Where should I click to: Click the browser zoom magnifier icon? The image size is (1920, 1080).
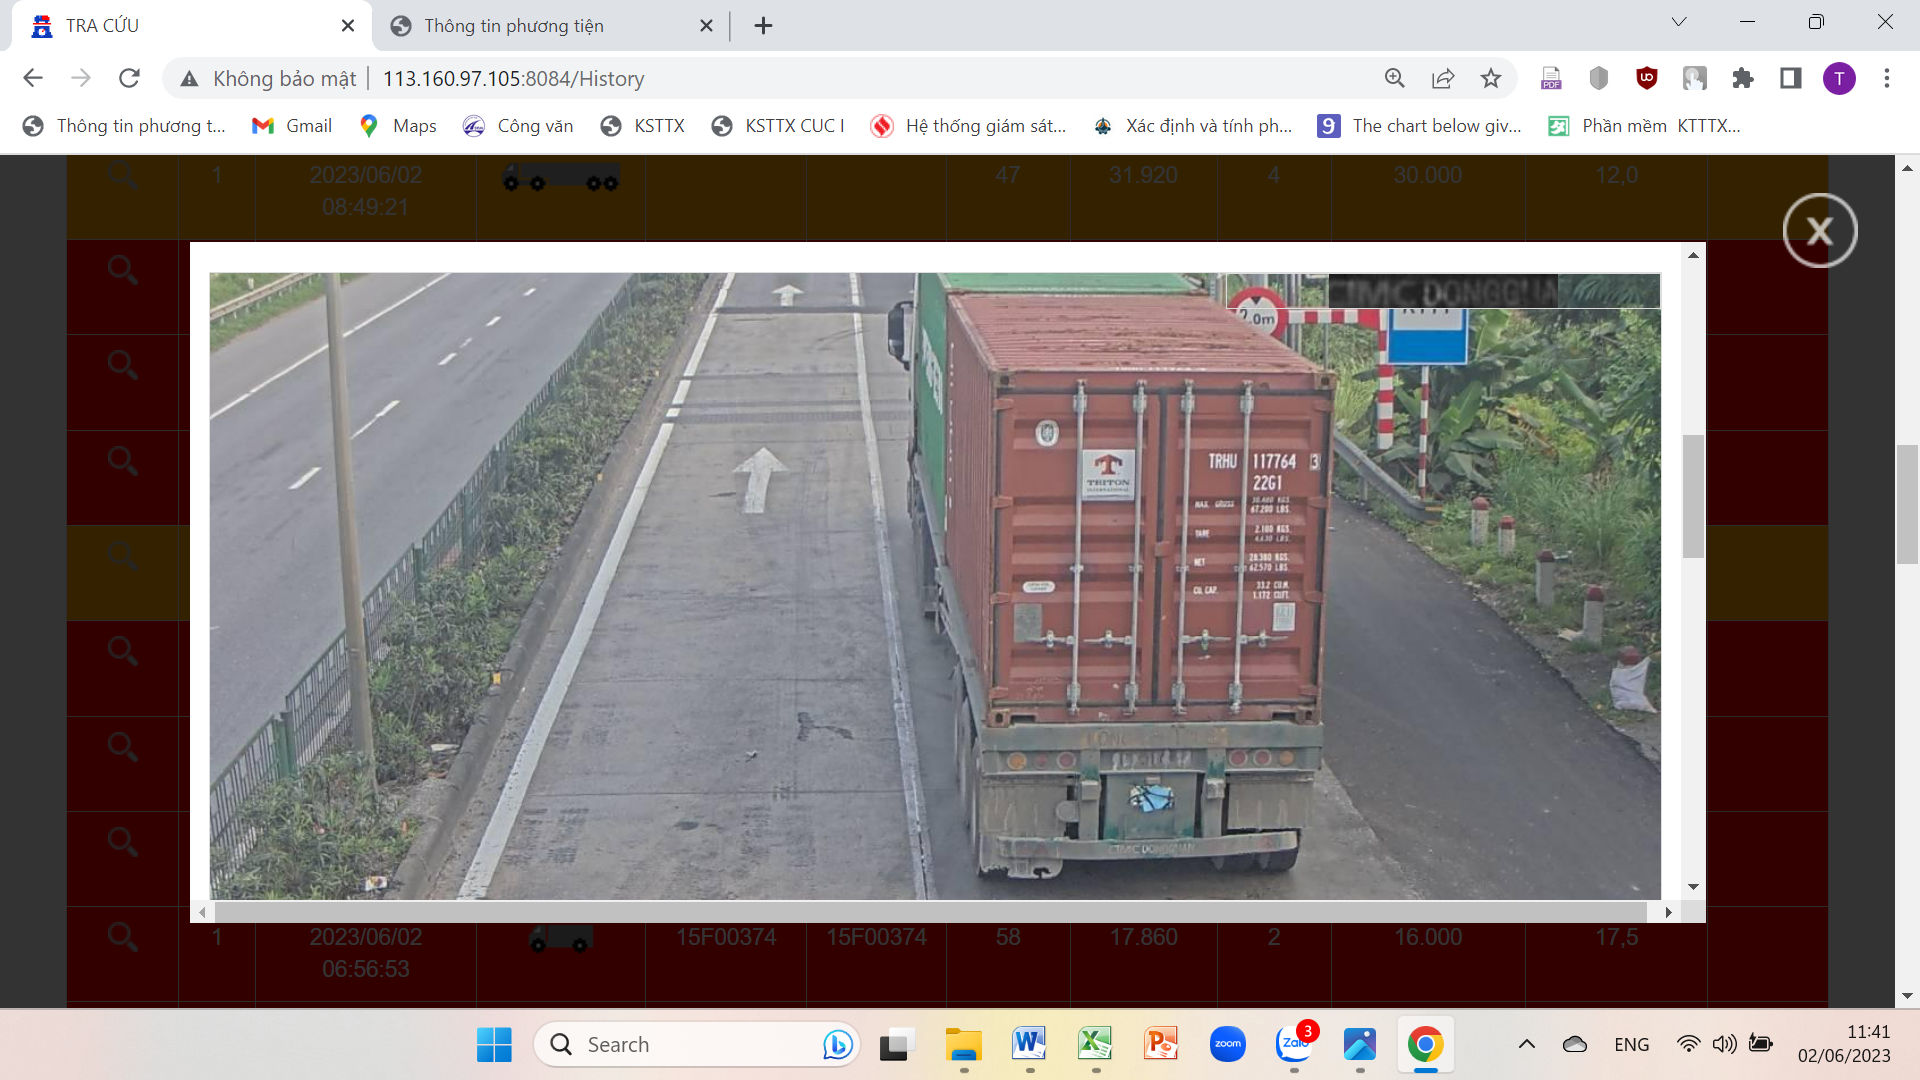[x=1394, y=78]
